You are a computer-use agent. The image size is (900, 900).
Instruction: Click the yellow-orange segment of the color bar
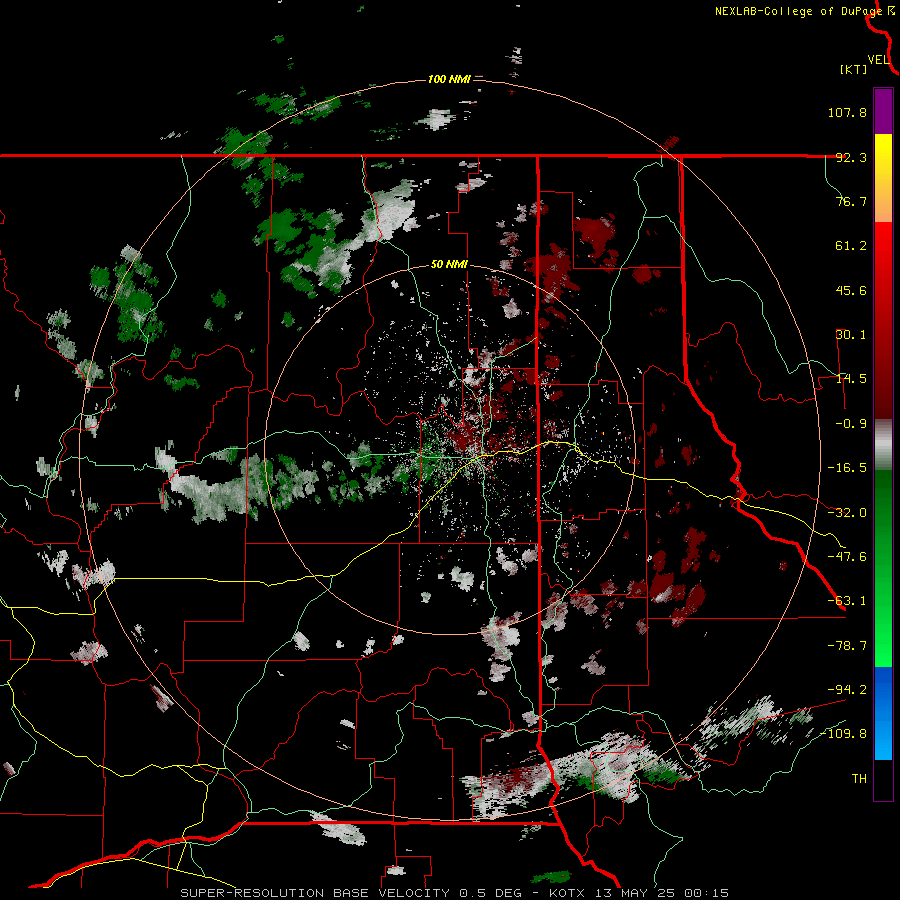pyautogui.click(x=883, y=178)
